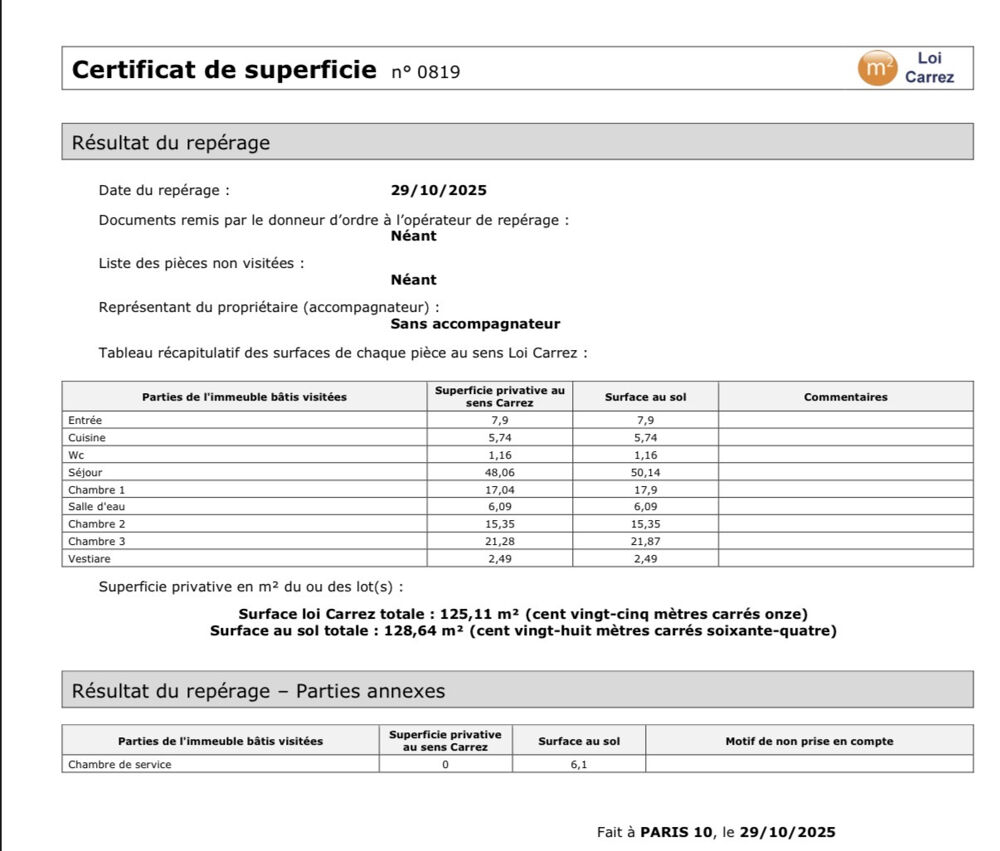Select the Vestiare row
1000x851 pixels.
tap(240, 558)
